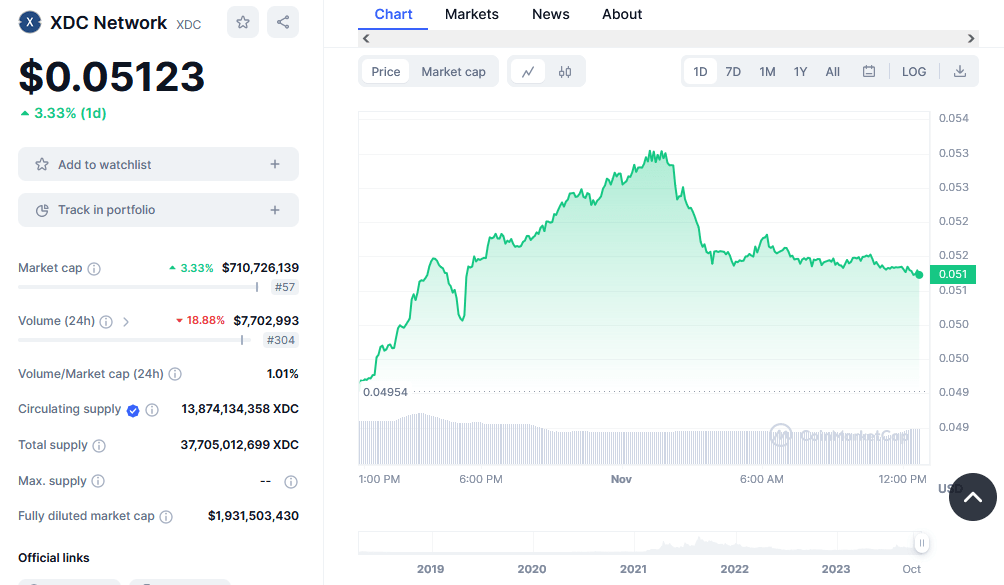Switch to the Markets tab
Viewport: 1004px width, 585px height.
(471, 14)
